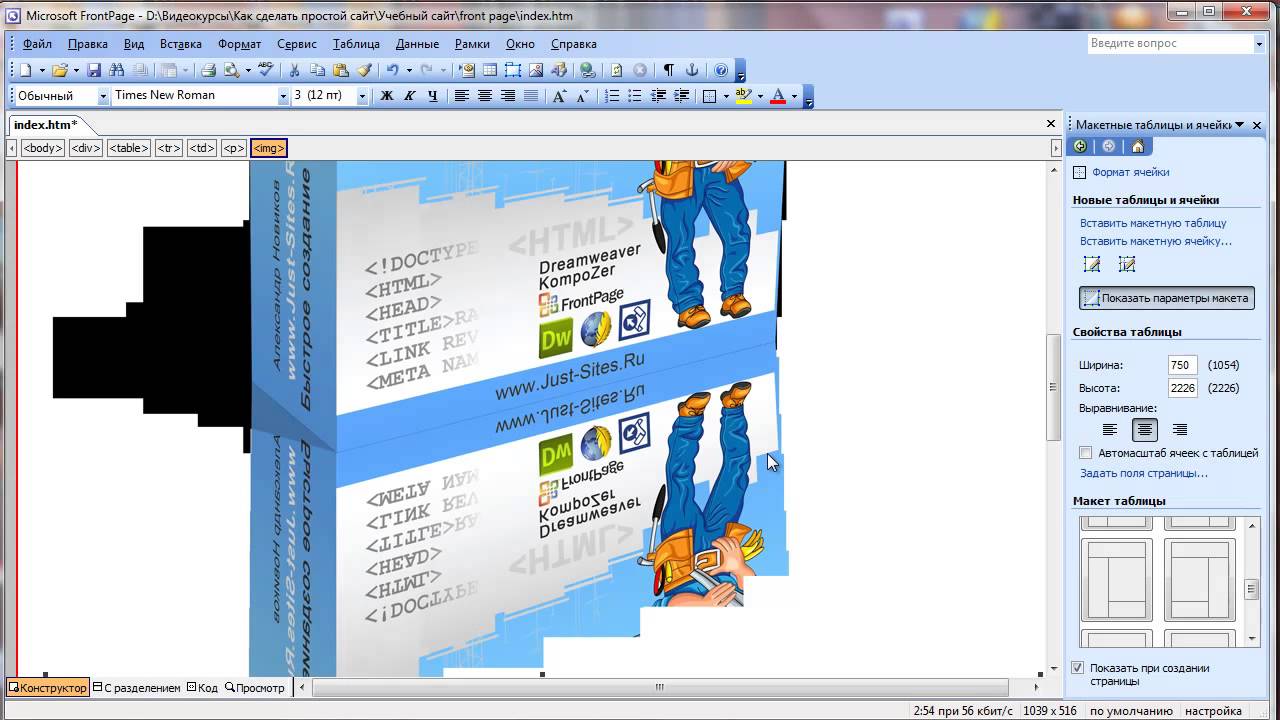Open the Файл menu
The width and height of the screenshot is (1280, 720).
click(37, 44)
